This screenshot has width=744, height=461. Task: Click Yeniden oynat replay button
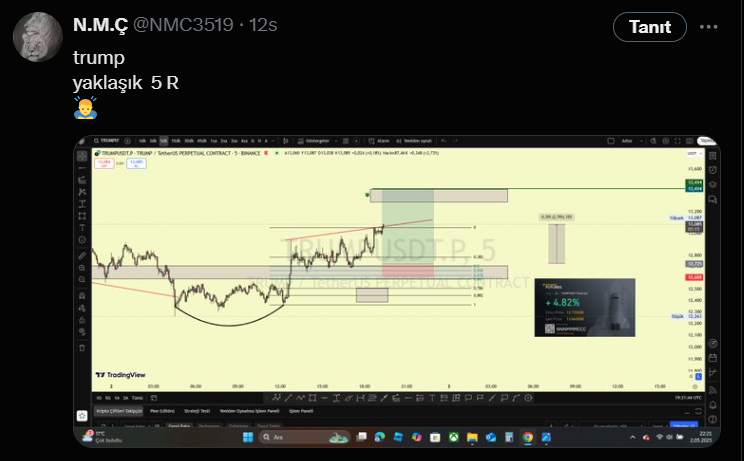coord(414,141)
